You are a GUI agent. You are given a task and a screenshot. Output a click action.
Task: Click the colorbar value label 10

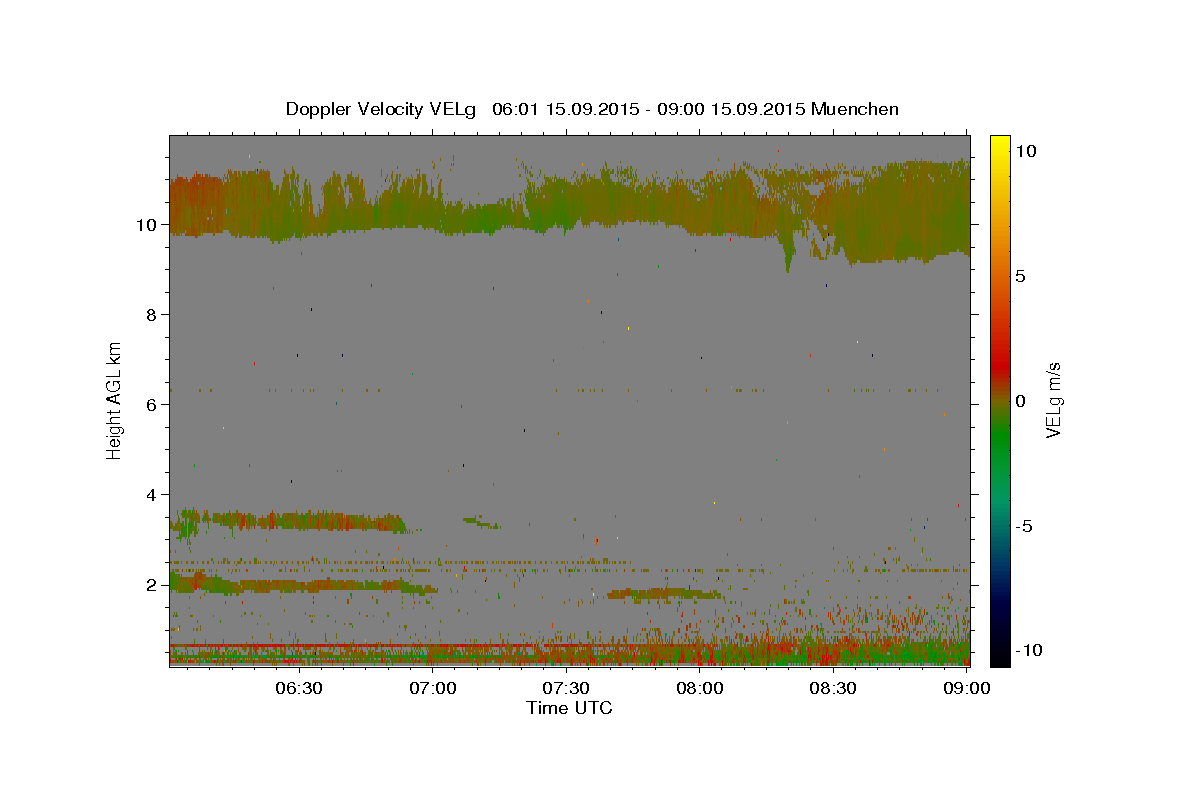tap(1025, 151)
